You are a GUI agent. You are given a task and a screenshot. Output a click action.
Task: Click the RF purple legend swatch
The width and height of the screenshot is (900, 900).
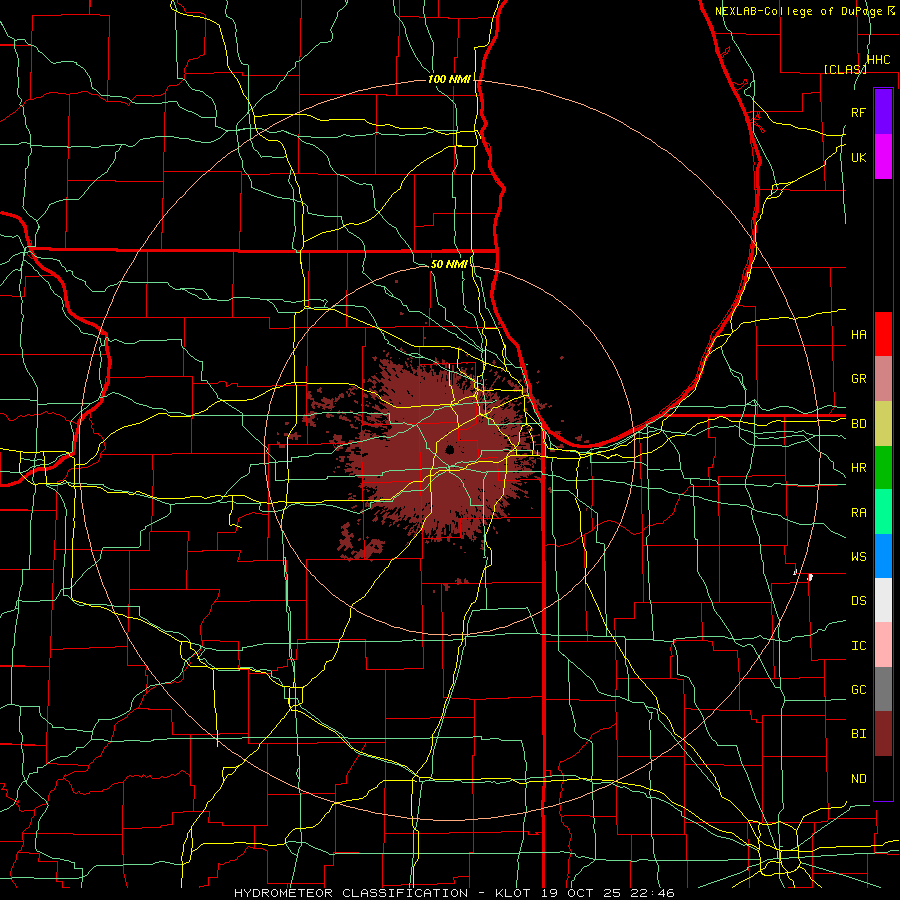883,112
